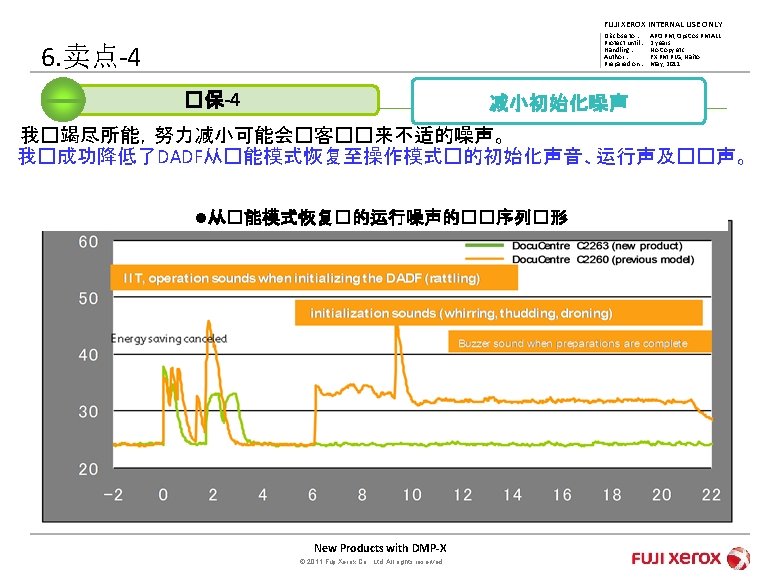Click the x-axis label 18
The height and width of the screenshot is (585, 780).
tap(612, 495)
